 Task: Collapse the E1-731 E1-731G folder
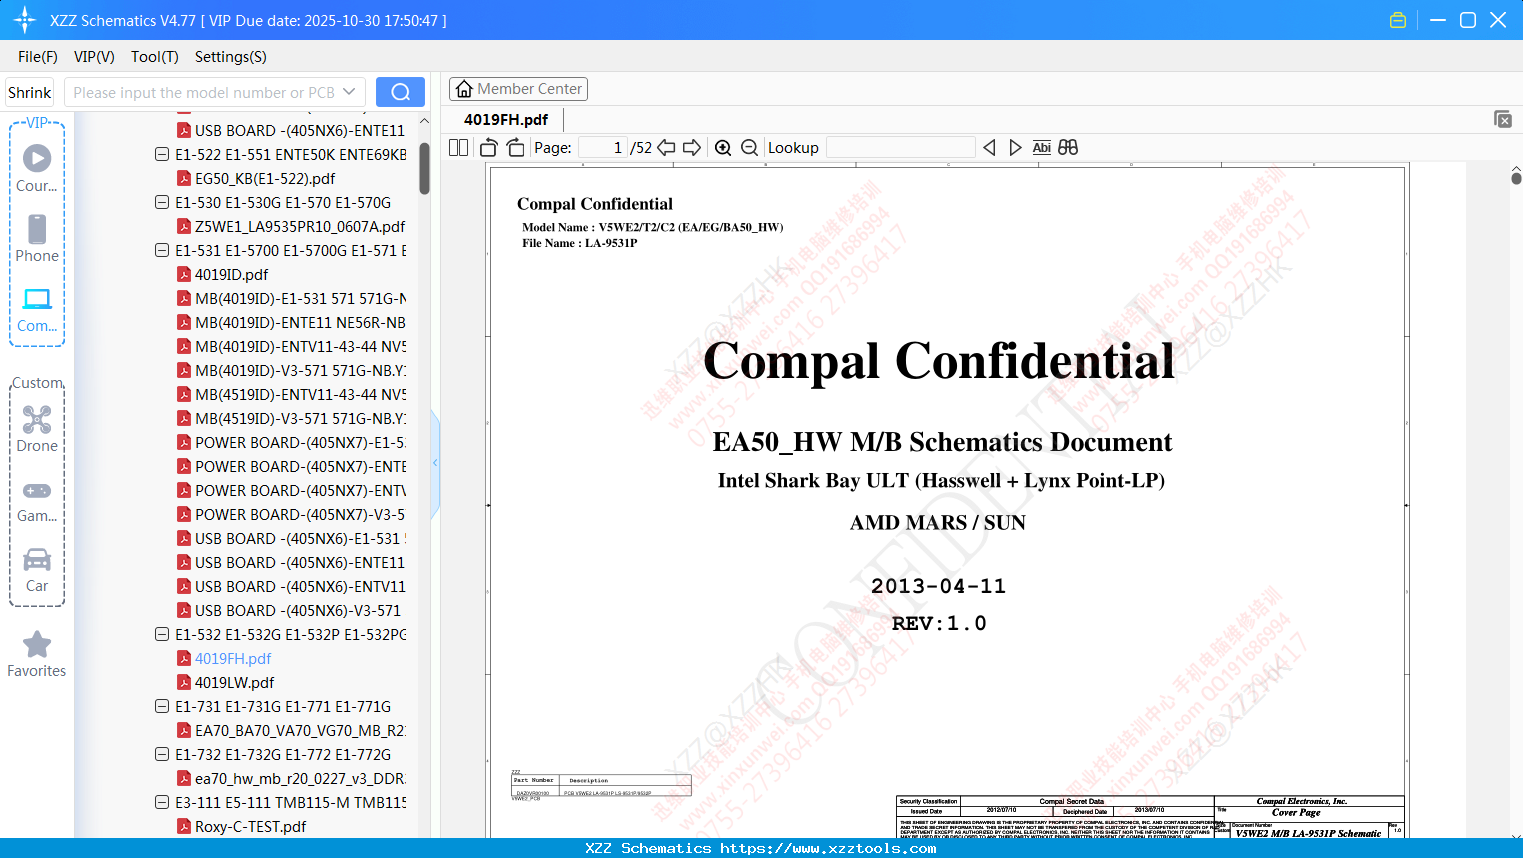(x=162, y=706)
